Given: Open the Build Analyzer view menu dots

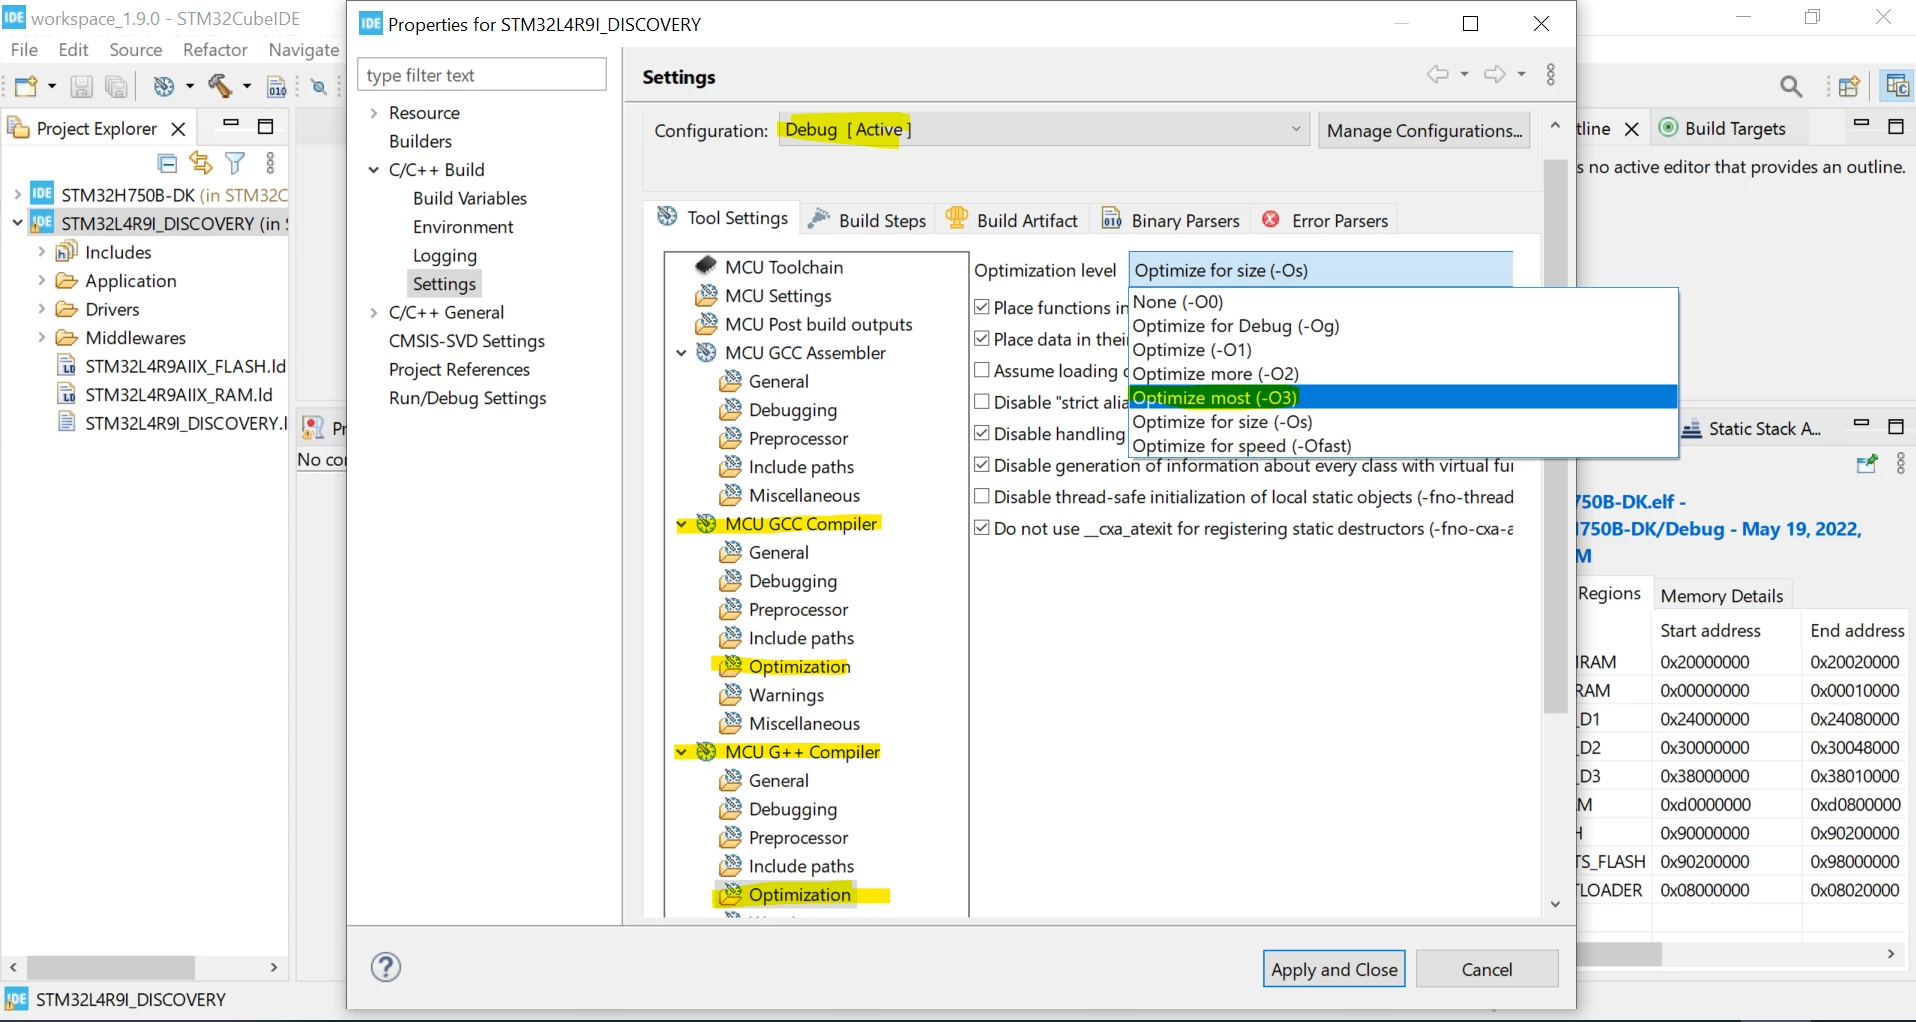Looking at the screenshot, I should (x=1900, y=464).
